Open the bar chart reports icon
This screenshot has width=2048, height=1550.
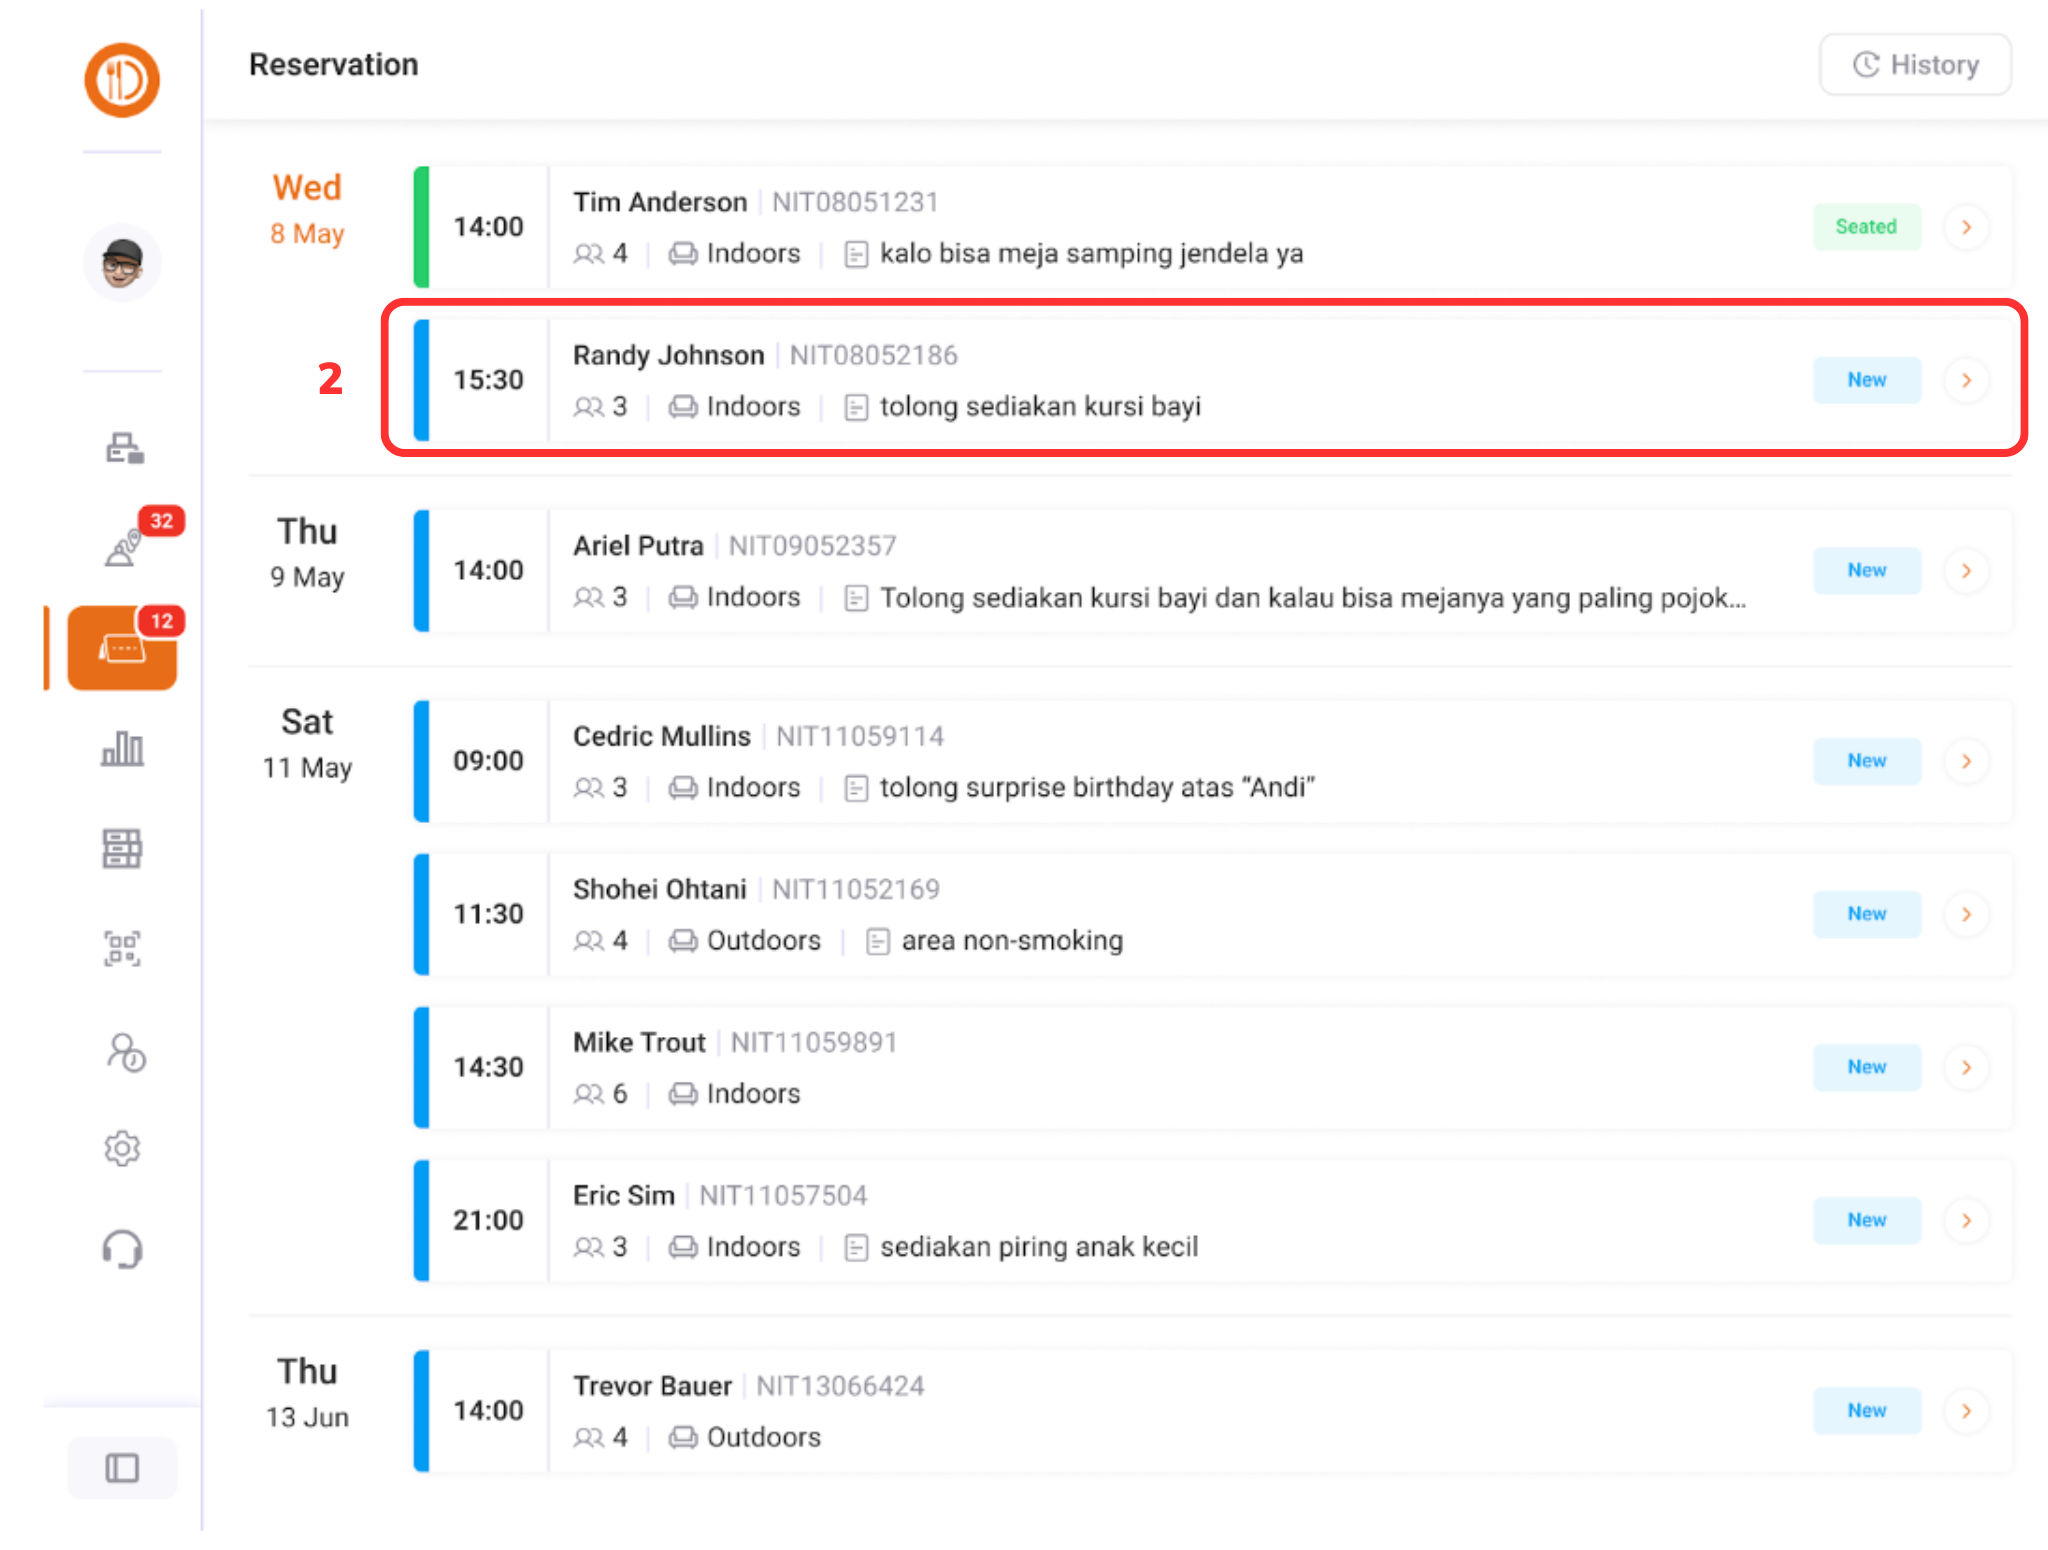pos(122,748)
